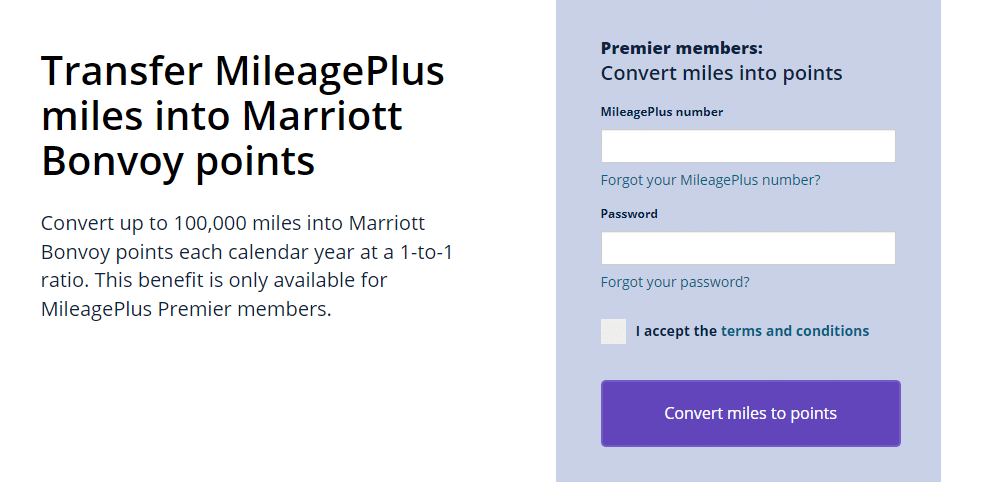
Task: Click 'Bonvoy points' on heading's last line
Action: pyautogui.click(x=178, y=160)
